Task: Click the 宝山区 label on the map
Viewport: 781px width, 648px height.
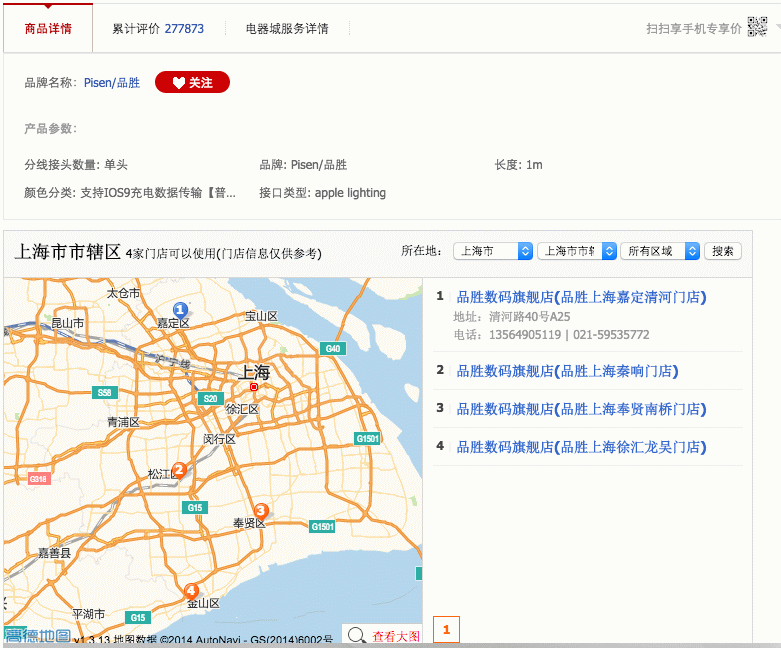Action: click(x=261, y=316)
